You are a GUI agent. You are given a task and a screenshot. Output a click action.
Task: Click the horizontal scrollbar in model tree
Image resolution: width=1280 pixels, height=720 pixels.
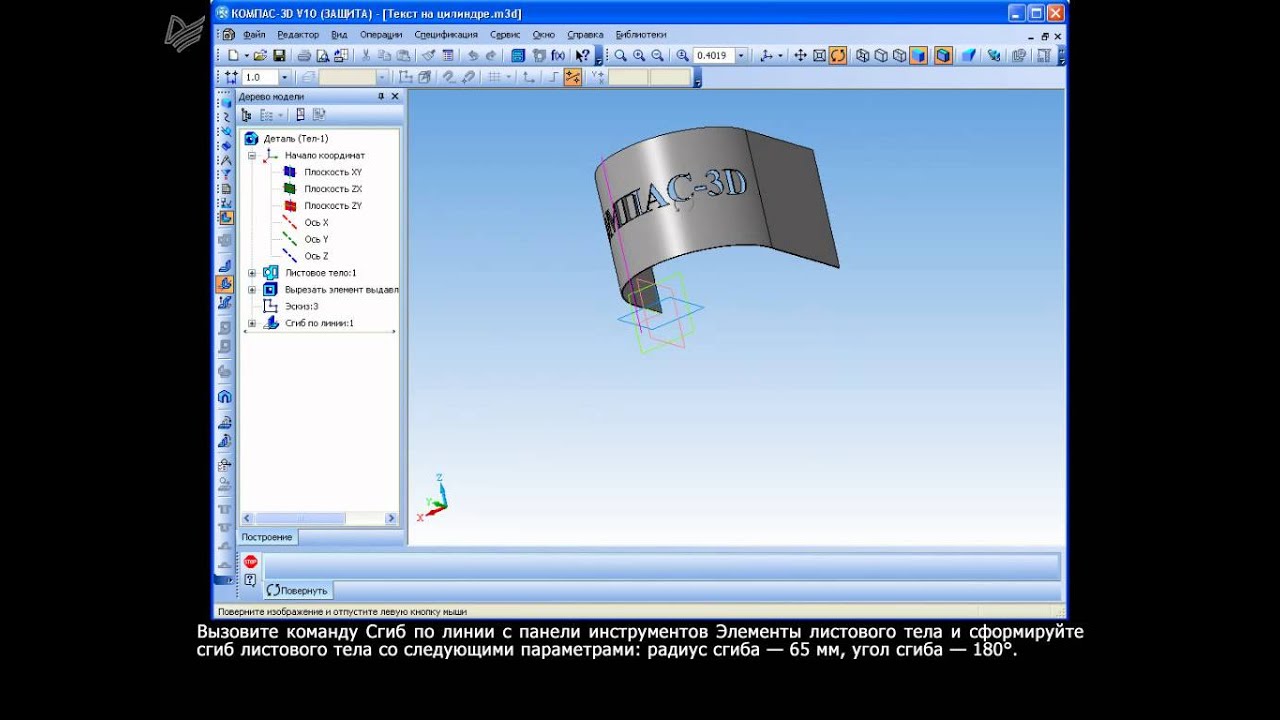pyautogui.click(x=318, y=519)
